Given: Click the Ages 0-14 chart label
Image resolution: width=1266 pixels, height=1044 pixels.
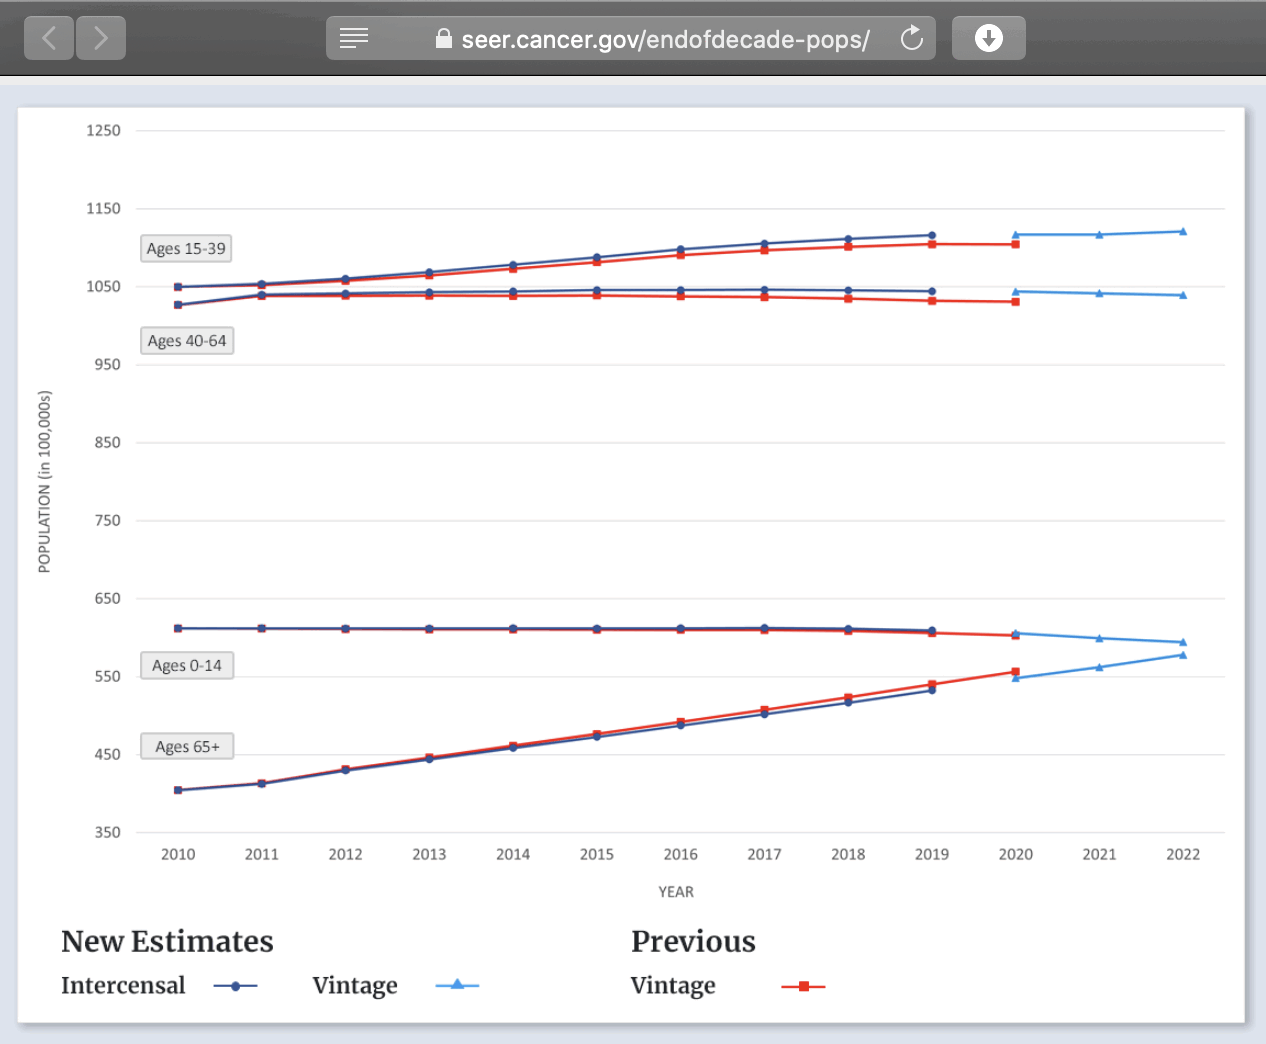Looking at the screenshot, I should [187, 666].
